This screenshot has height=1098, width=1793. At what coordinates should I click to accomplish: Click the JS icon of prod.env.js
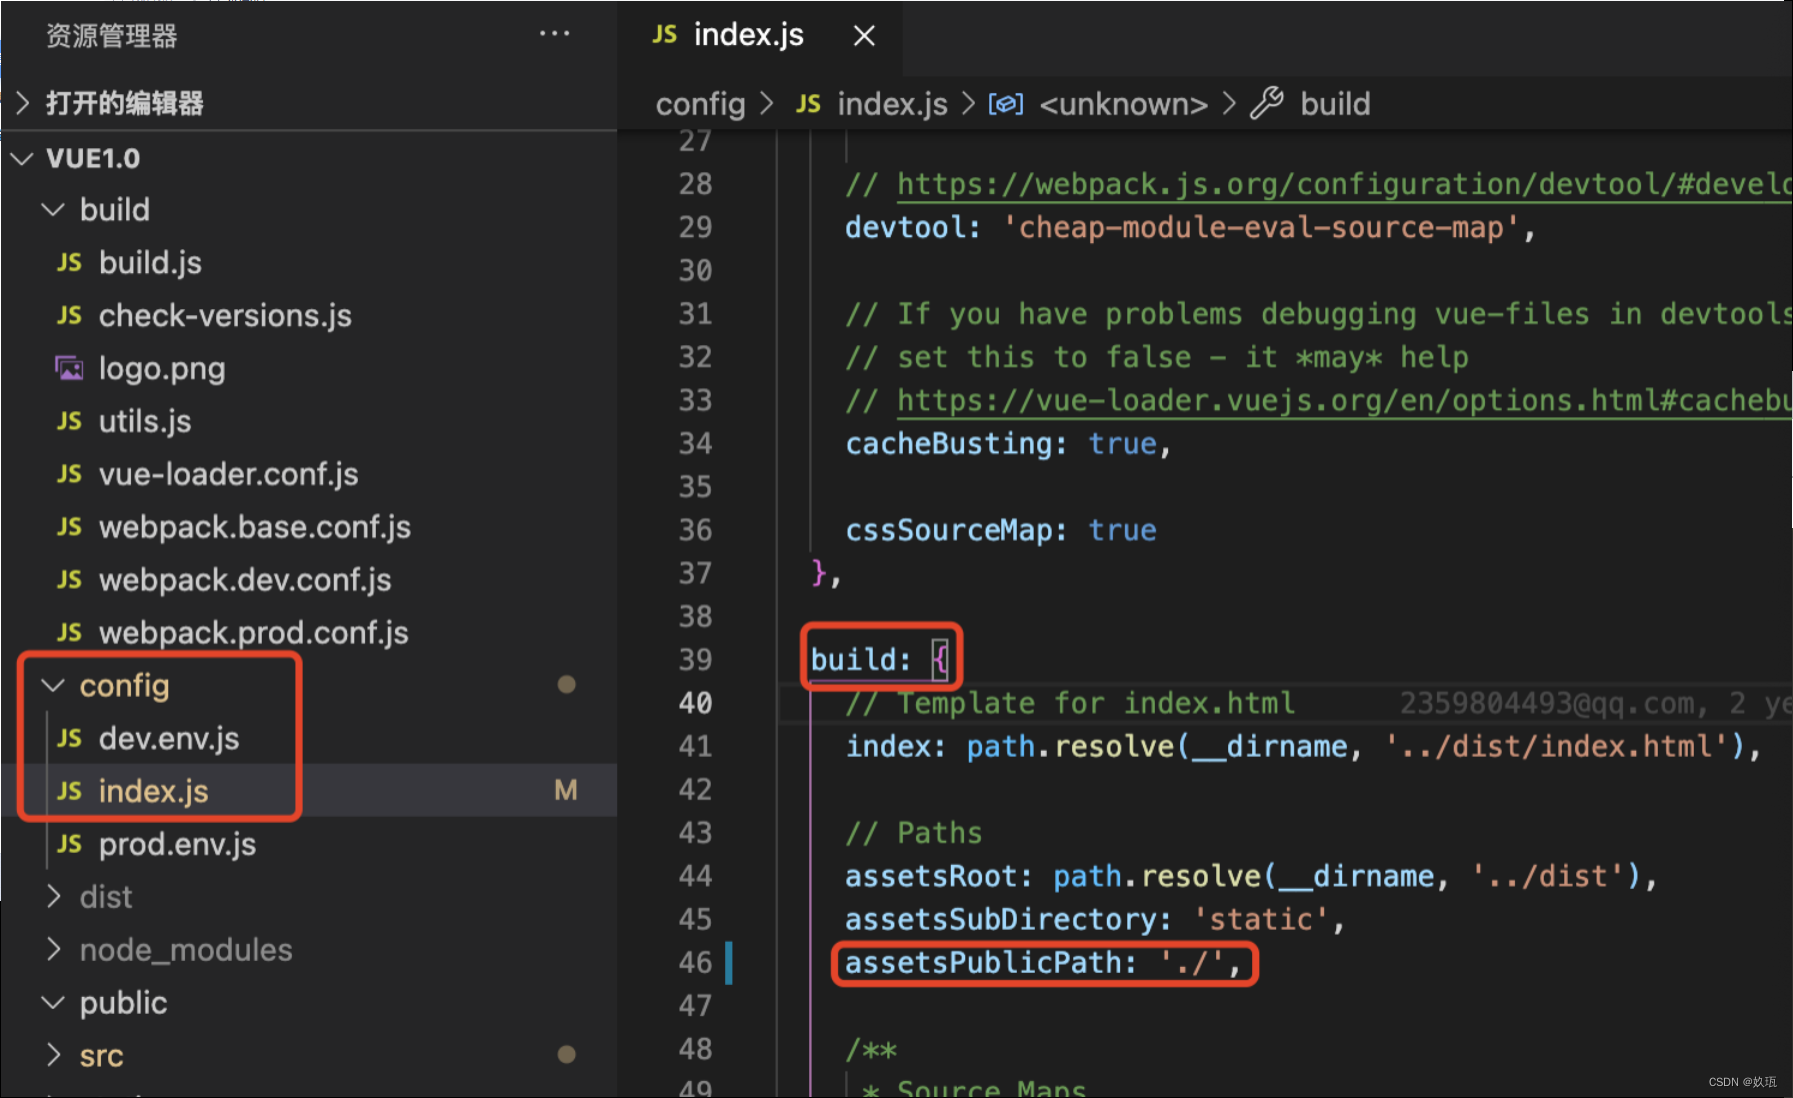(69, 845)
